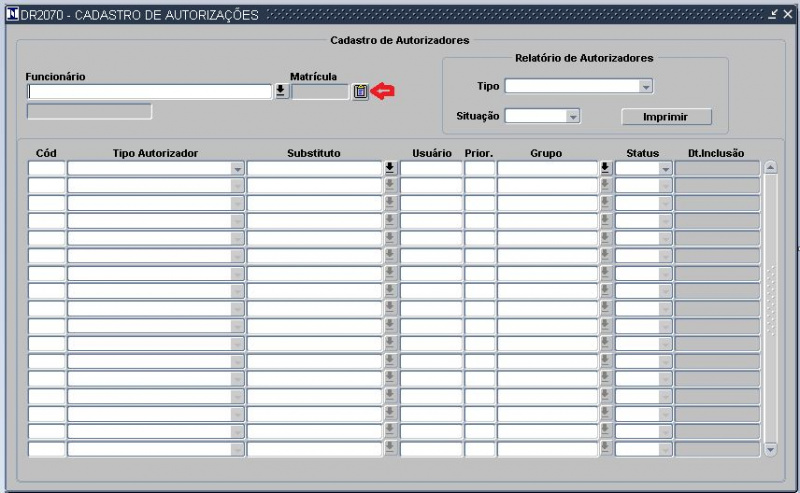800x493 pixels.
Task: Click the notepad icon beside Matrícula
Action: [360, 91]
